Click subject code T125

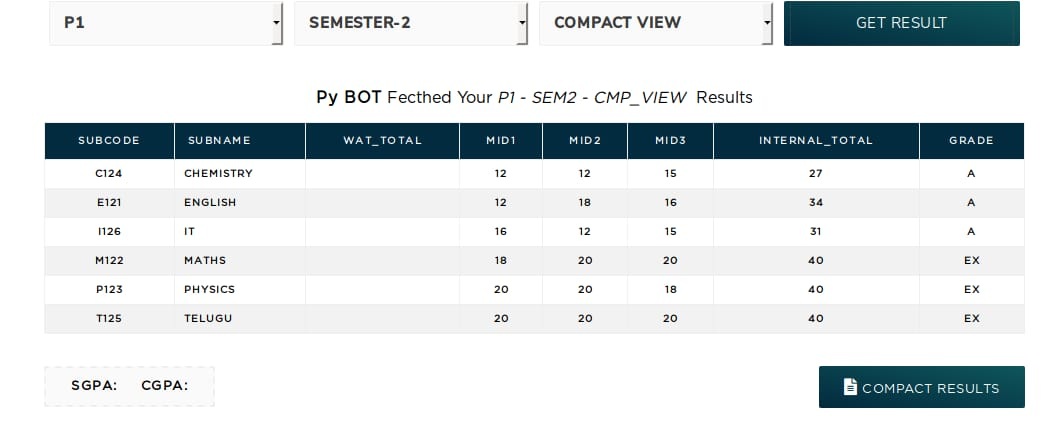pos(109,319)
